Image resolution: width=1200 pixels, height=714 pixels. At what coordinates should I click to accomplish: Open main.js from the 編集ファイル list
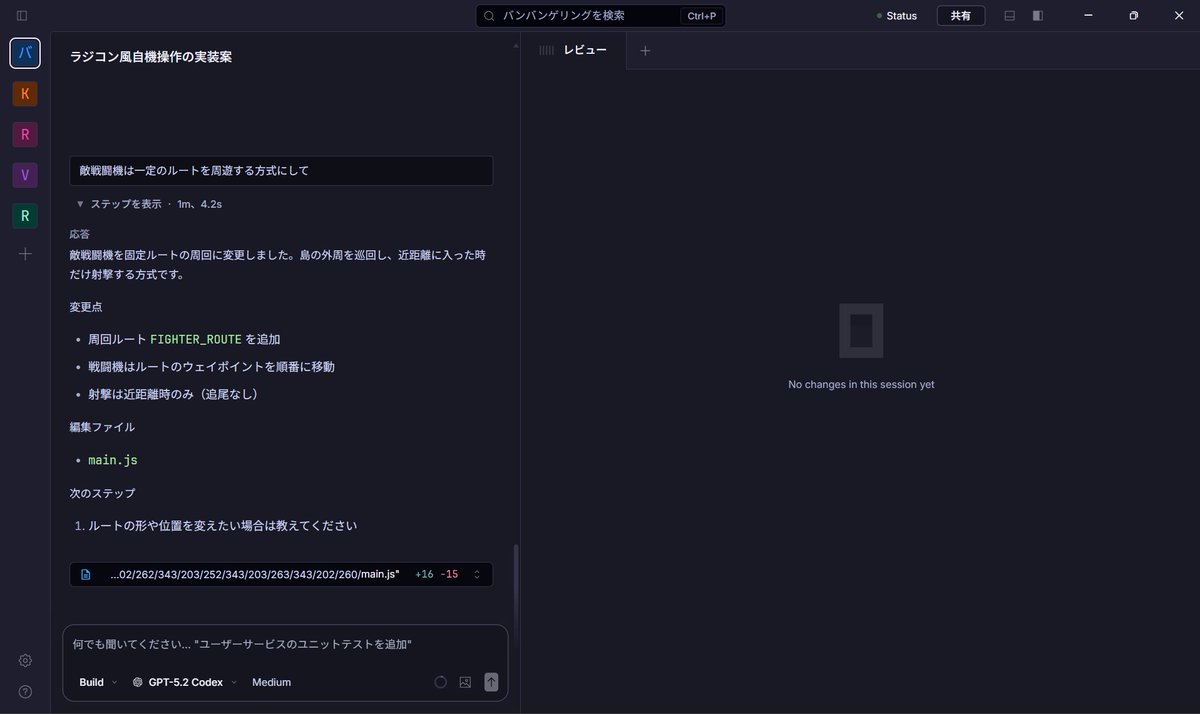pyautogui.click(x=112, y=459)
